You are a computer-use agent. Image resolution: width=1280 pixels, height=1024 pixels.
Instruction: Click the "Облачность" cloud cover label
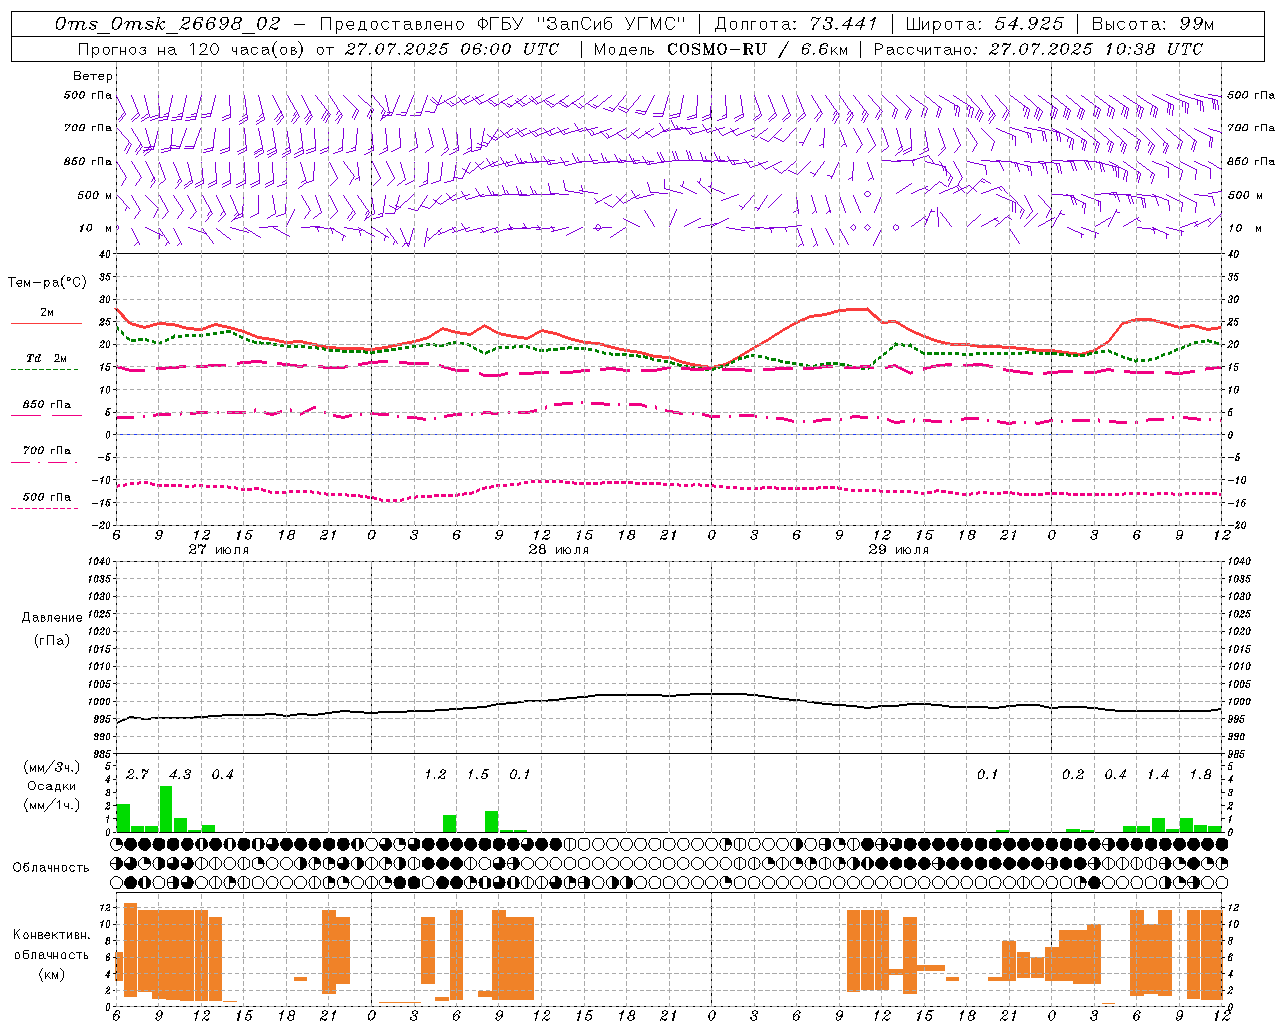click(51, 867)
